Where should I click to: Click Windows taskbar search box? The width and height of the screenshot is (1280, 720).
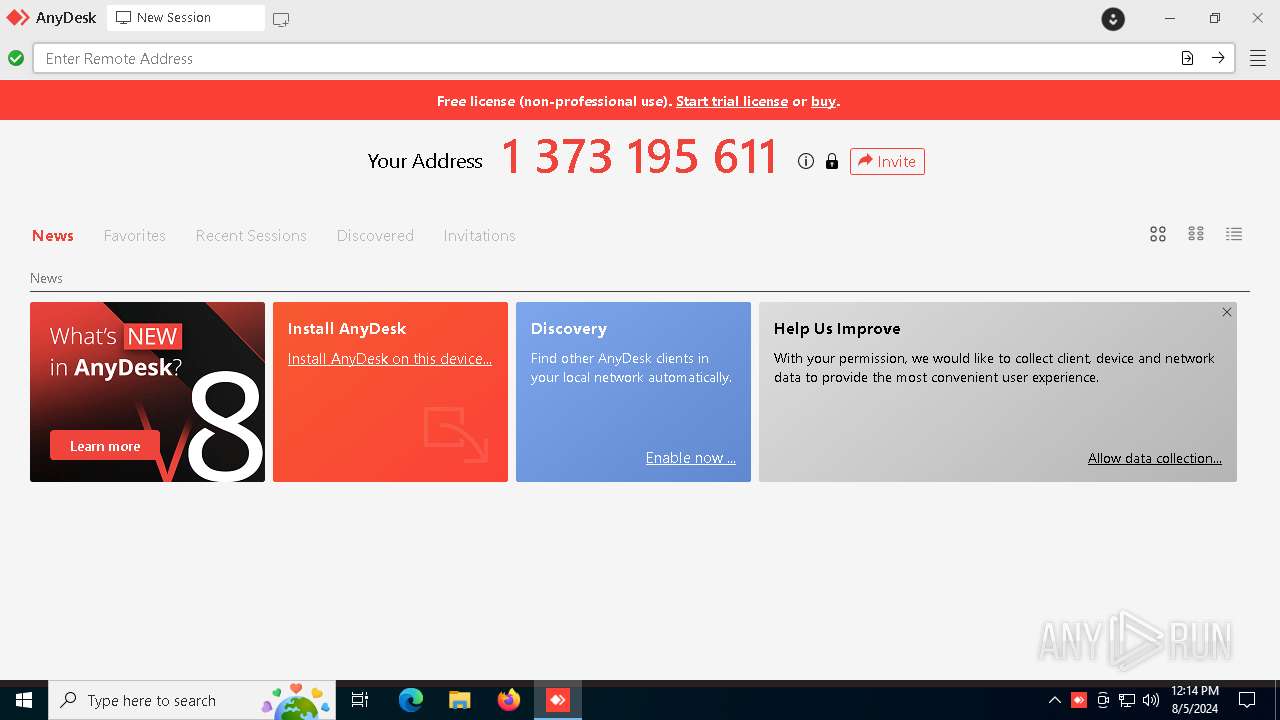click(x=192, y=700)
